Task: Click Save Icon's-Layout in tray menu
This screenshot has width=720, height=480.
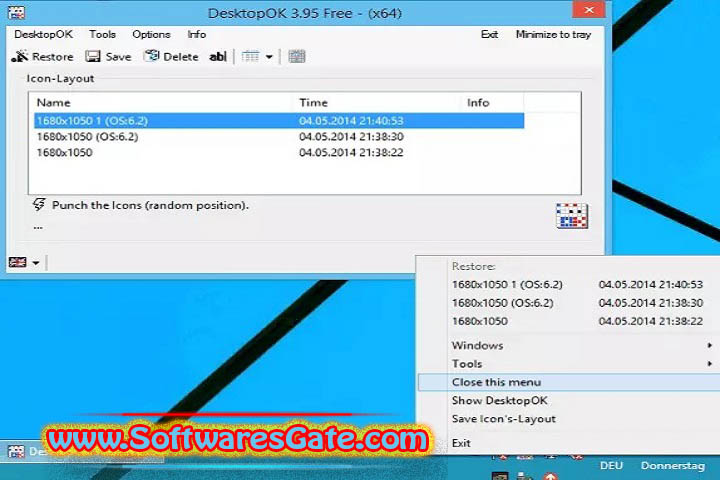Action: pos(569,419)
